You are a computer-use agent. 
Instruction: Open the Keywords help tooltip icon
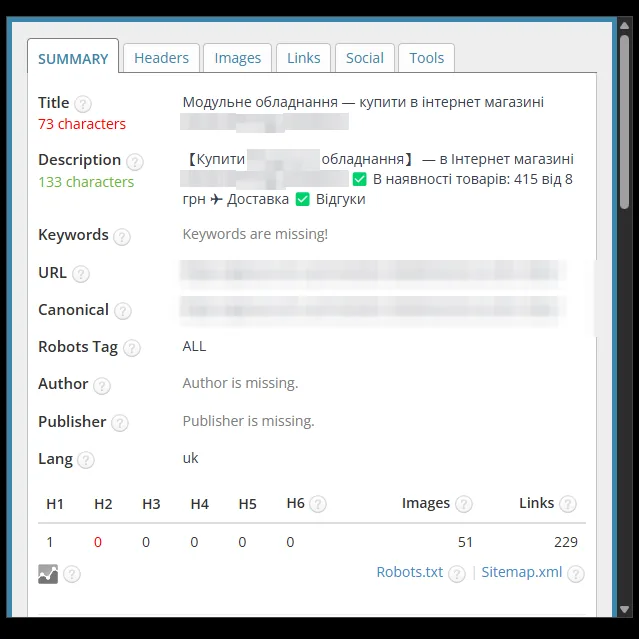pos(122,237)
